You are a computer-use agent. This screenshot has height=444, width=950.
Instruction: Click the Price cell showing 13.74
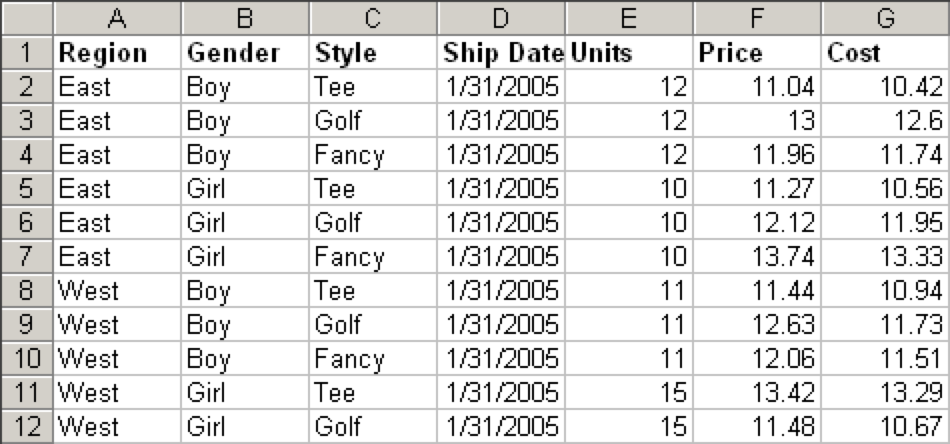tap(757, 256)
